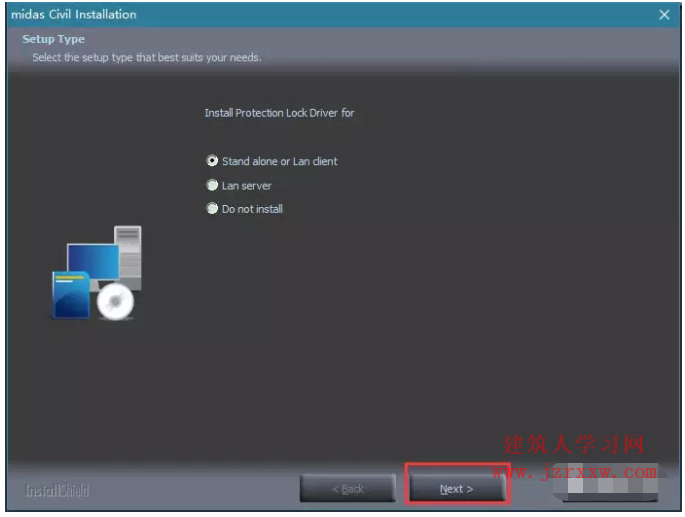Viewport: 685px width, 517px height.
Task: Click the installer computer and disc graphic
Action: (97, 273)
